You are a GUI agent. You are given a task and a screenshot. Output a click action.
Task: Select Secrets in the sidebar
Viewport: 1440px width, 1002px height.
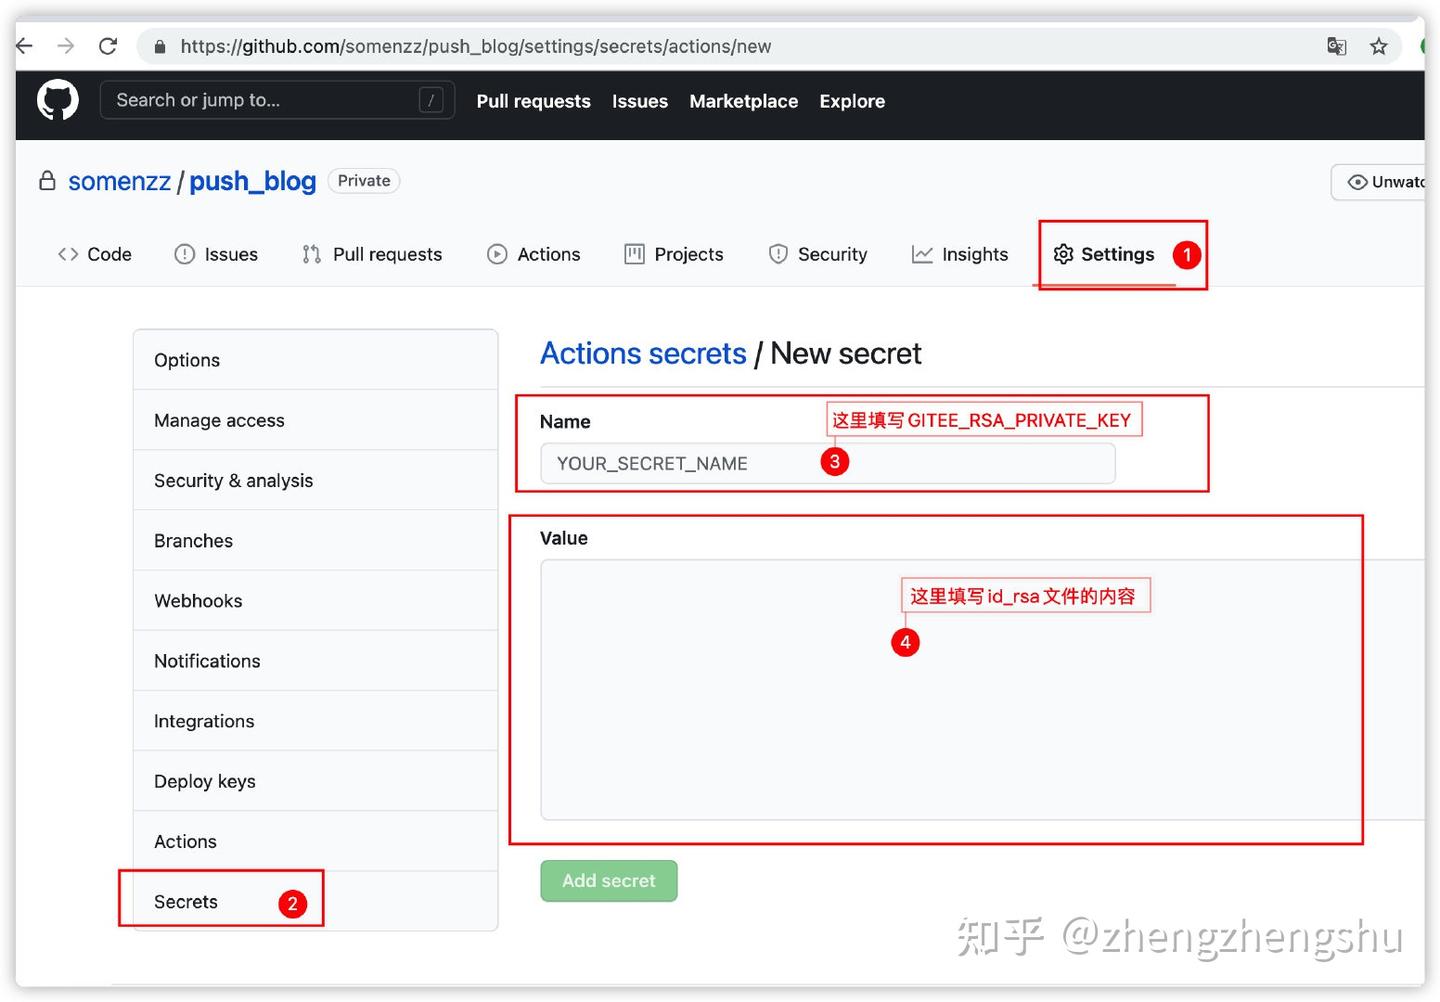185,901
